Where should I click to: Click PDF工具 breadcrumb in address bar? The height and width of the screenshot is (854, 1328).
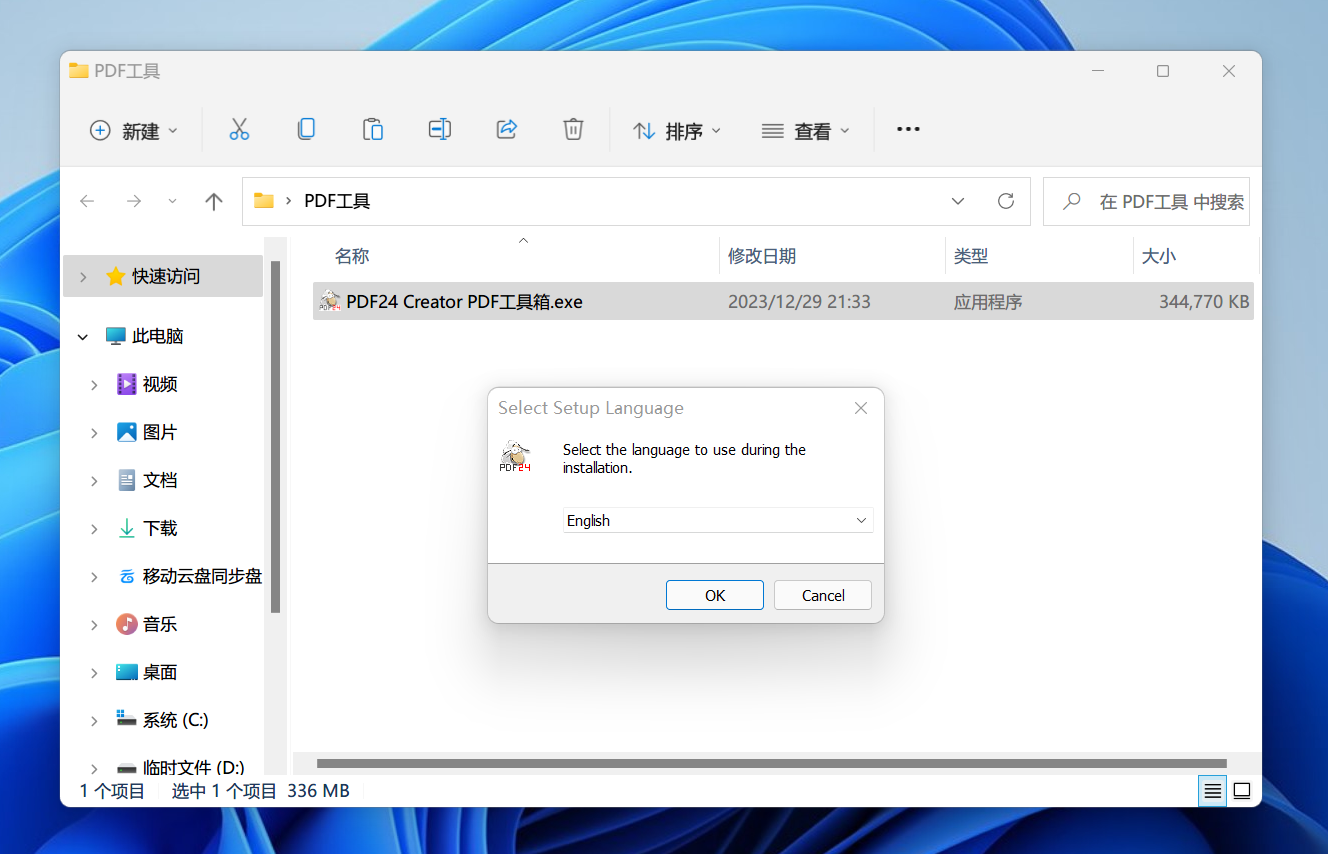(337, 201)
